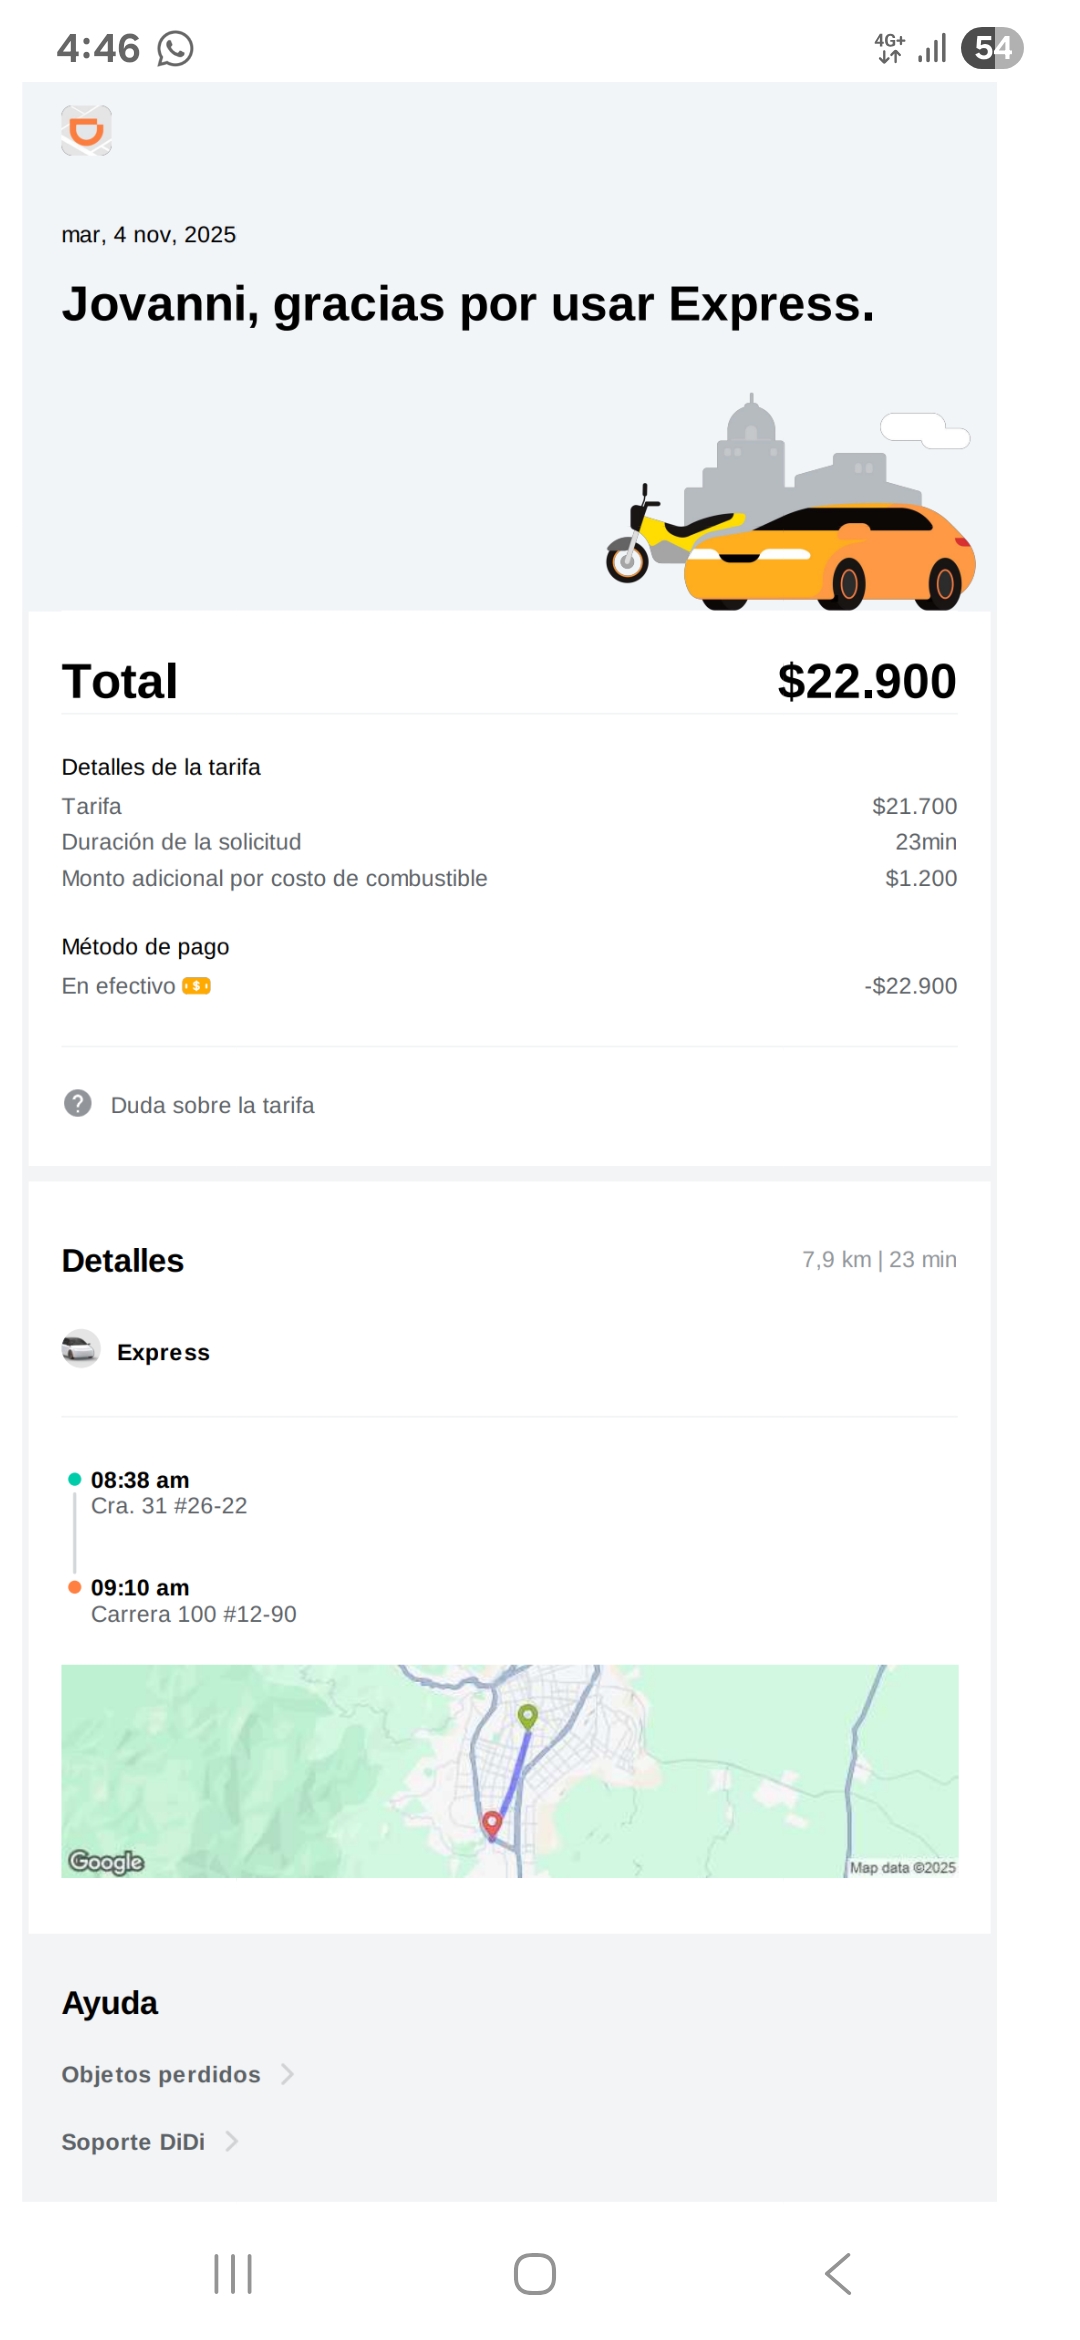This screenshot has width=1080, height=2340.
Task: Expand Soporte DiDi chevron arrow
Action: (232, 2141)
